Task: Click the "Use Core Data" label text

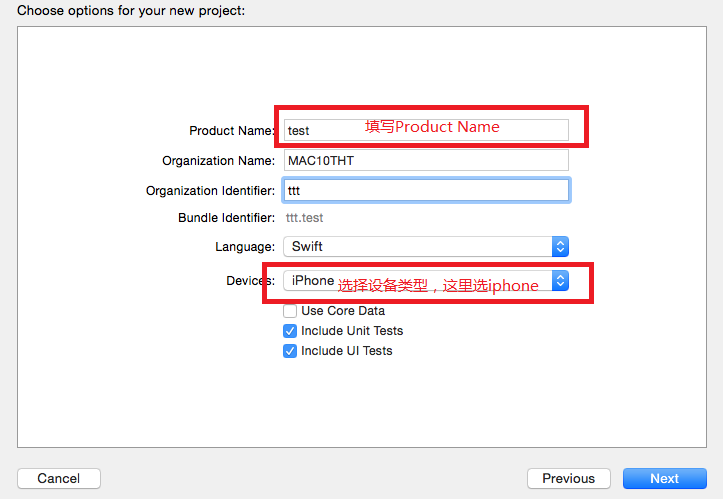Action: pos(343,311)
